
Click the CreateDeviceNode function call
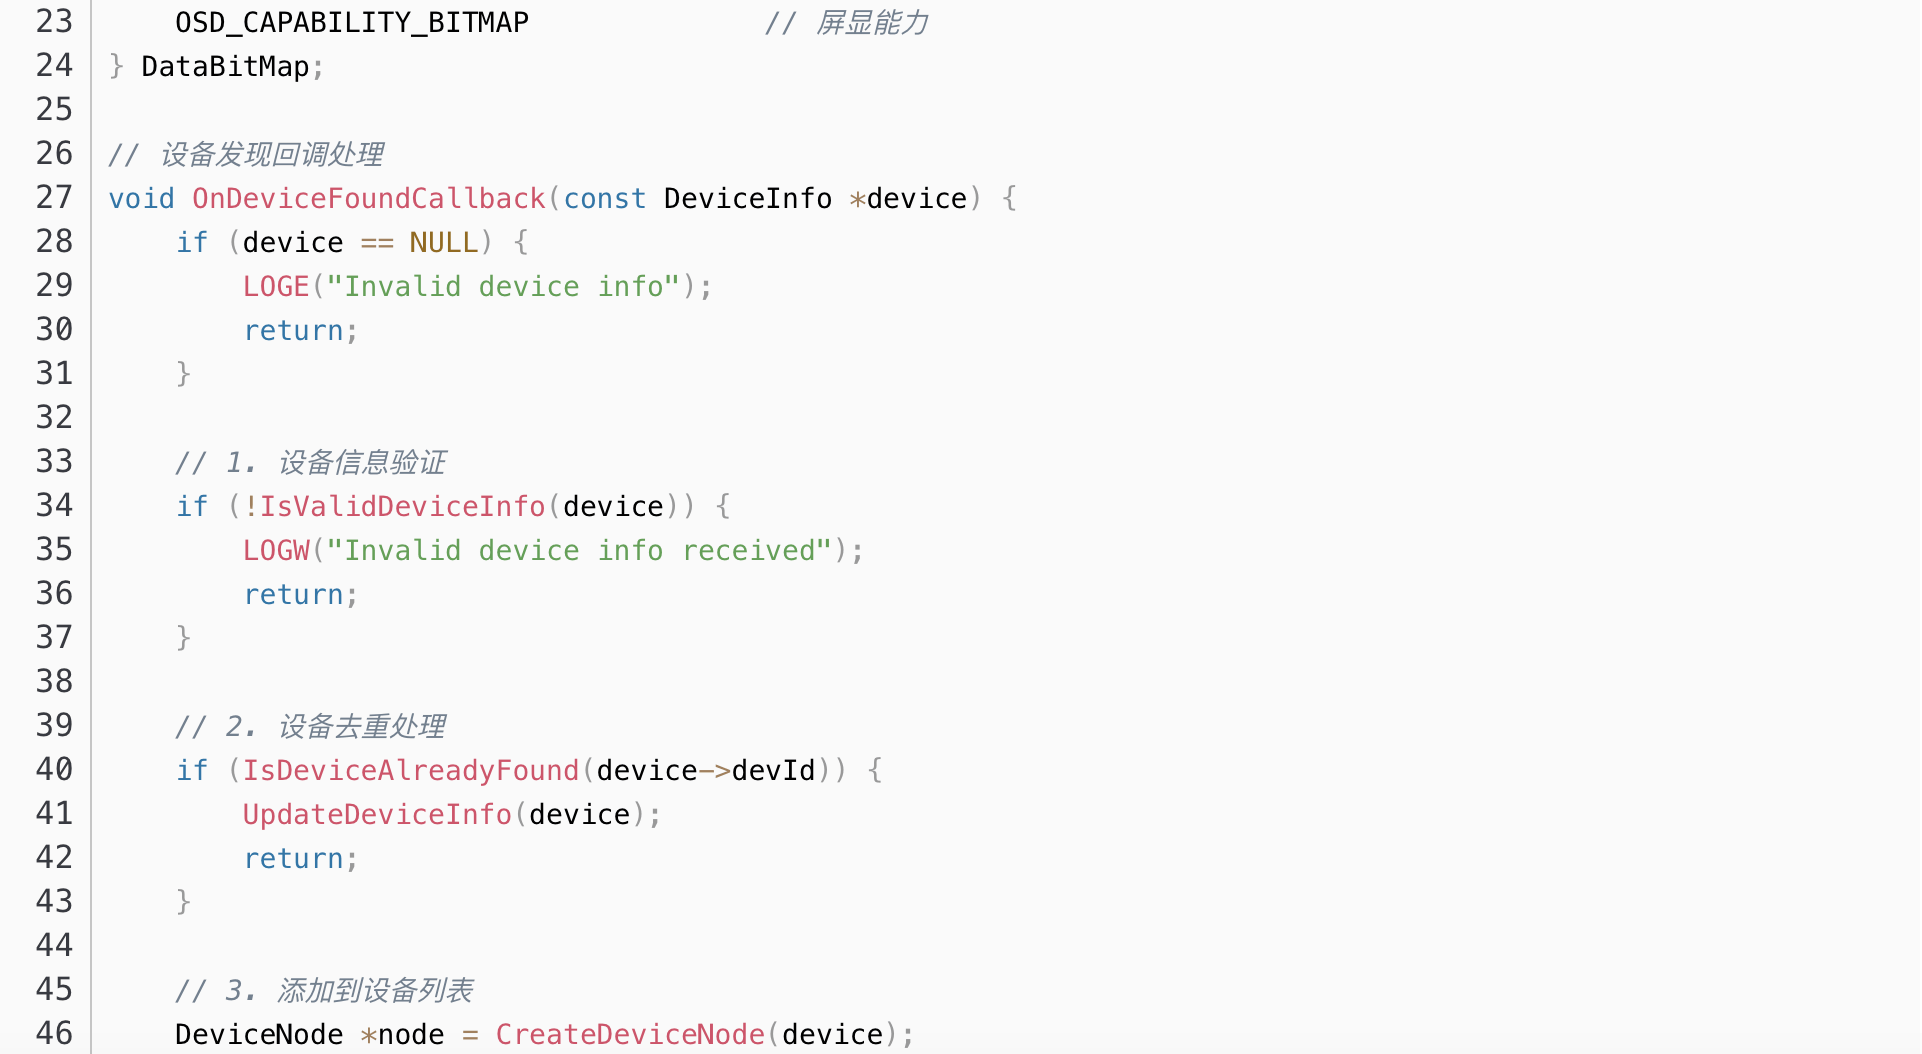click(x=630, y=1034)
